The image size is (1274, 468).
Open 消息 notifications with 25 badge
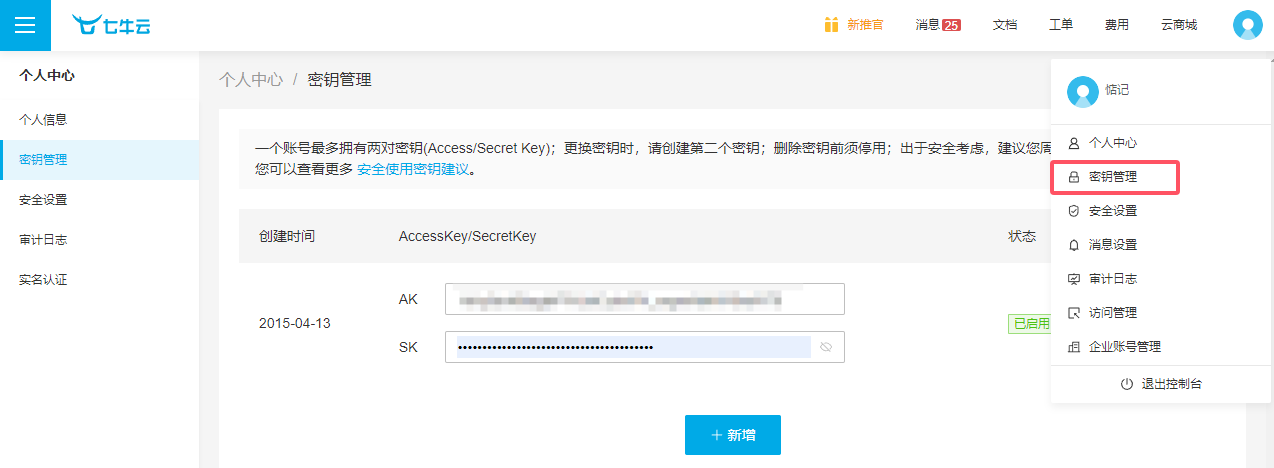[938, 25]
